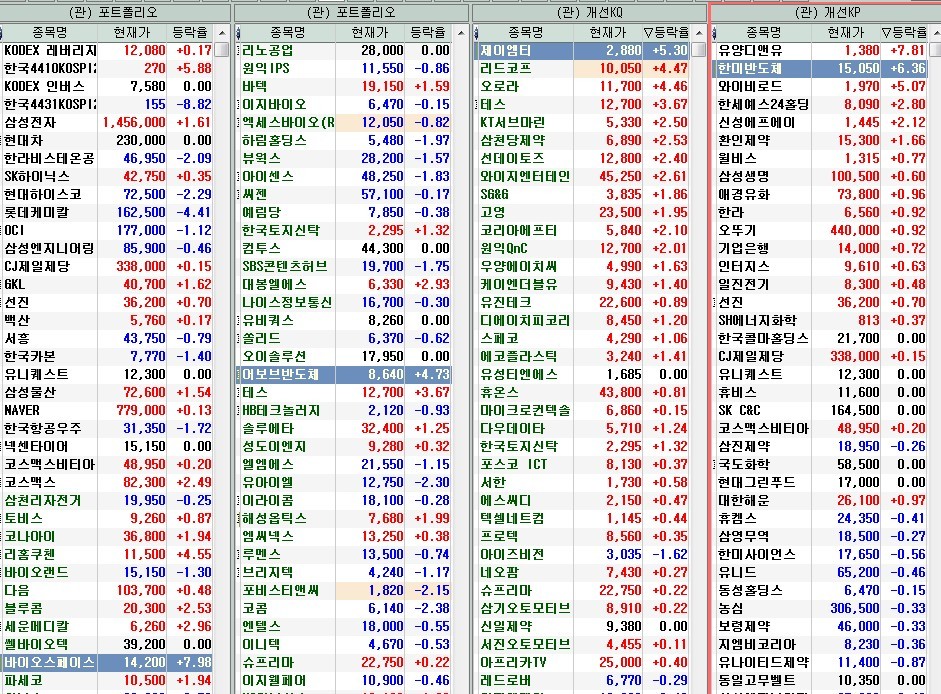
Task: Click the 현재가 header in 개선KP panel
Action: coord(846,32)
